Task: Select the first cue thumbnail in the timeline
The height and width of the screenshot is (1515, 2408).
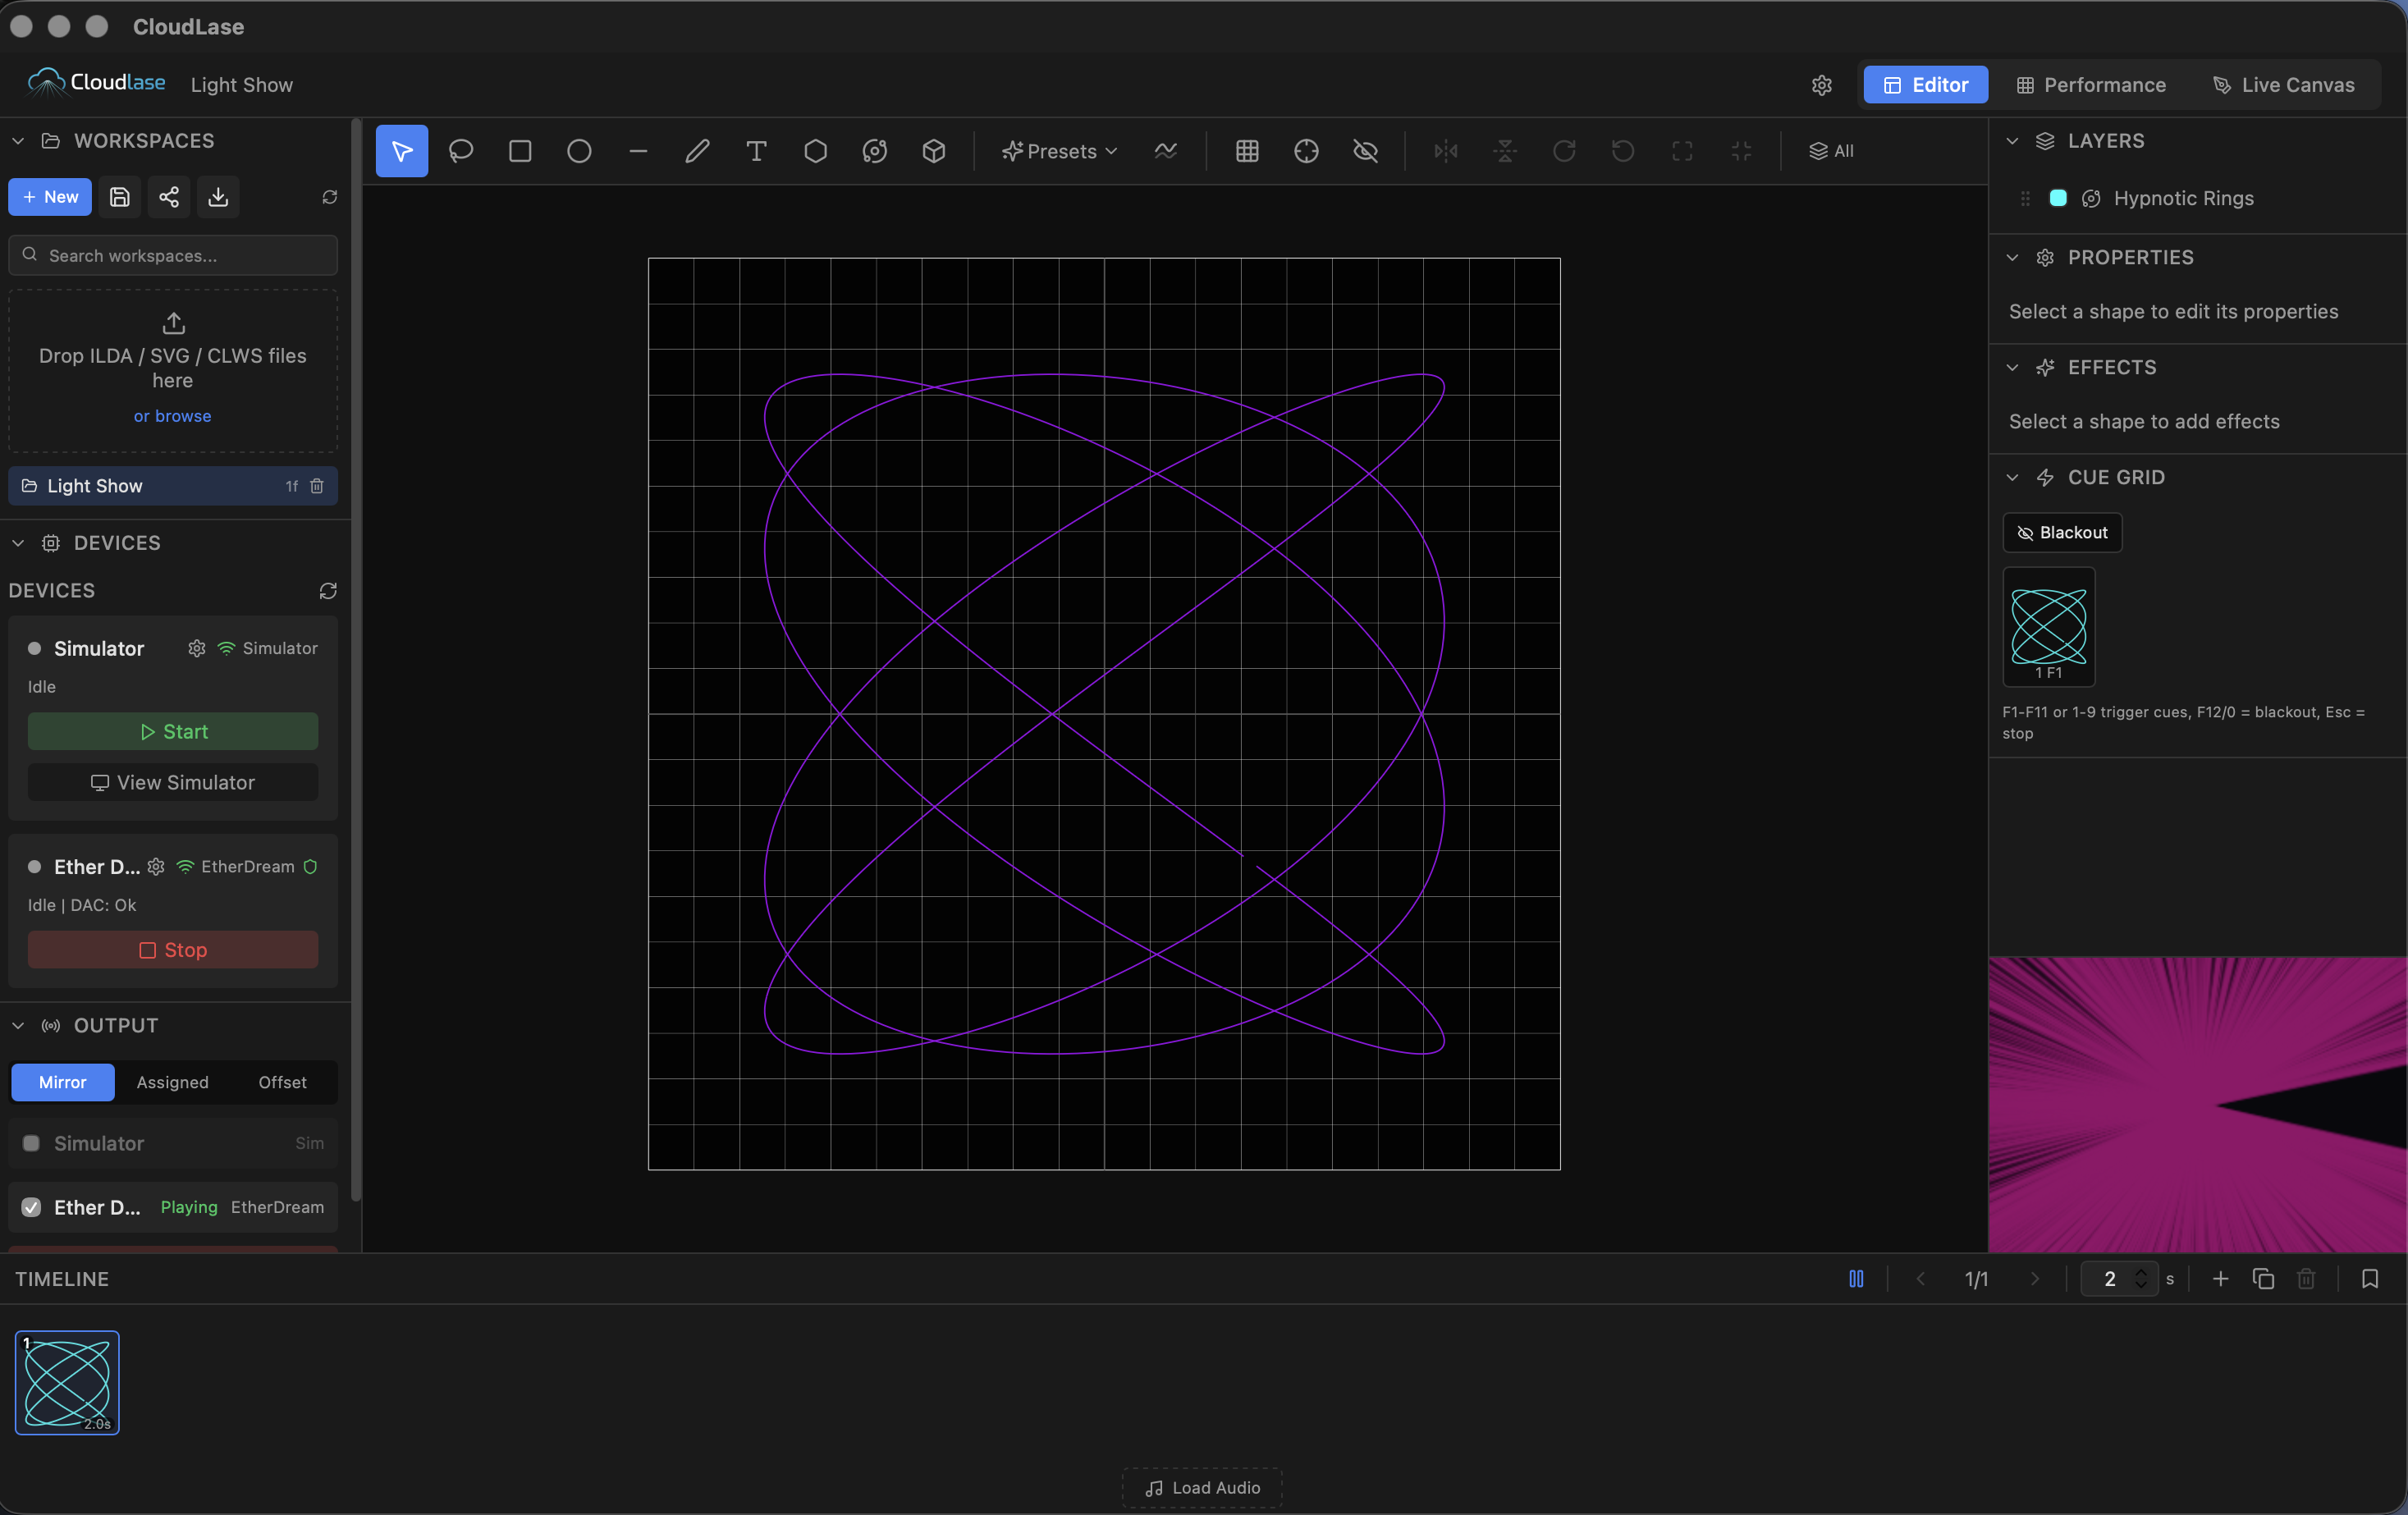Action: coord(66,1383)
